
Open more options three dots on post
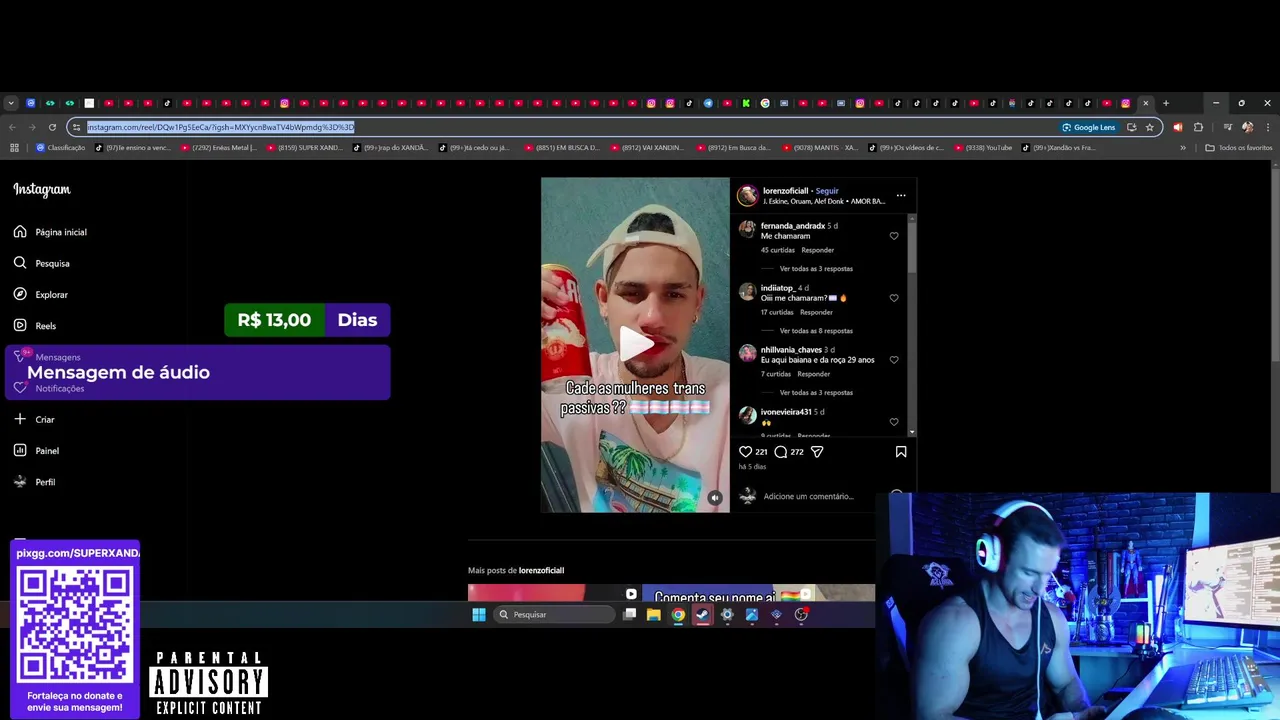point(901,195)
